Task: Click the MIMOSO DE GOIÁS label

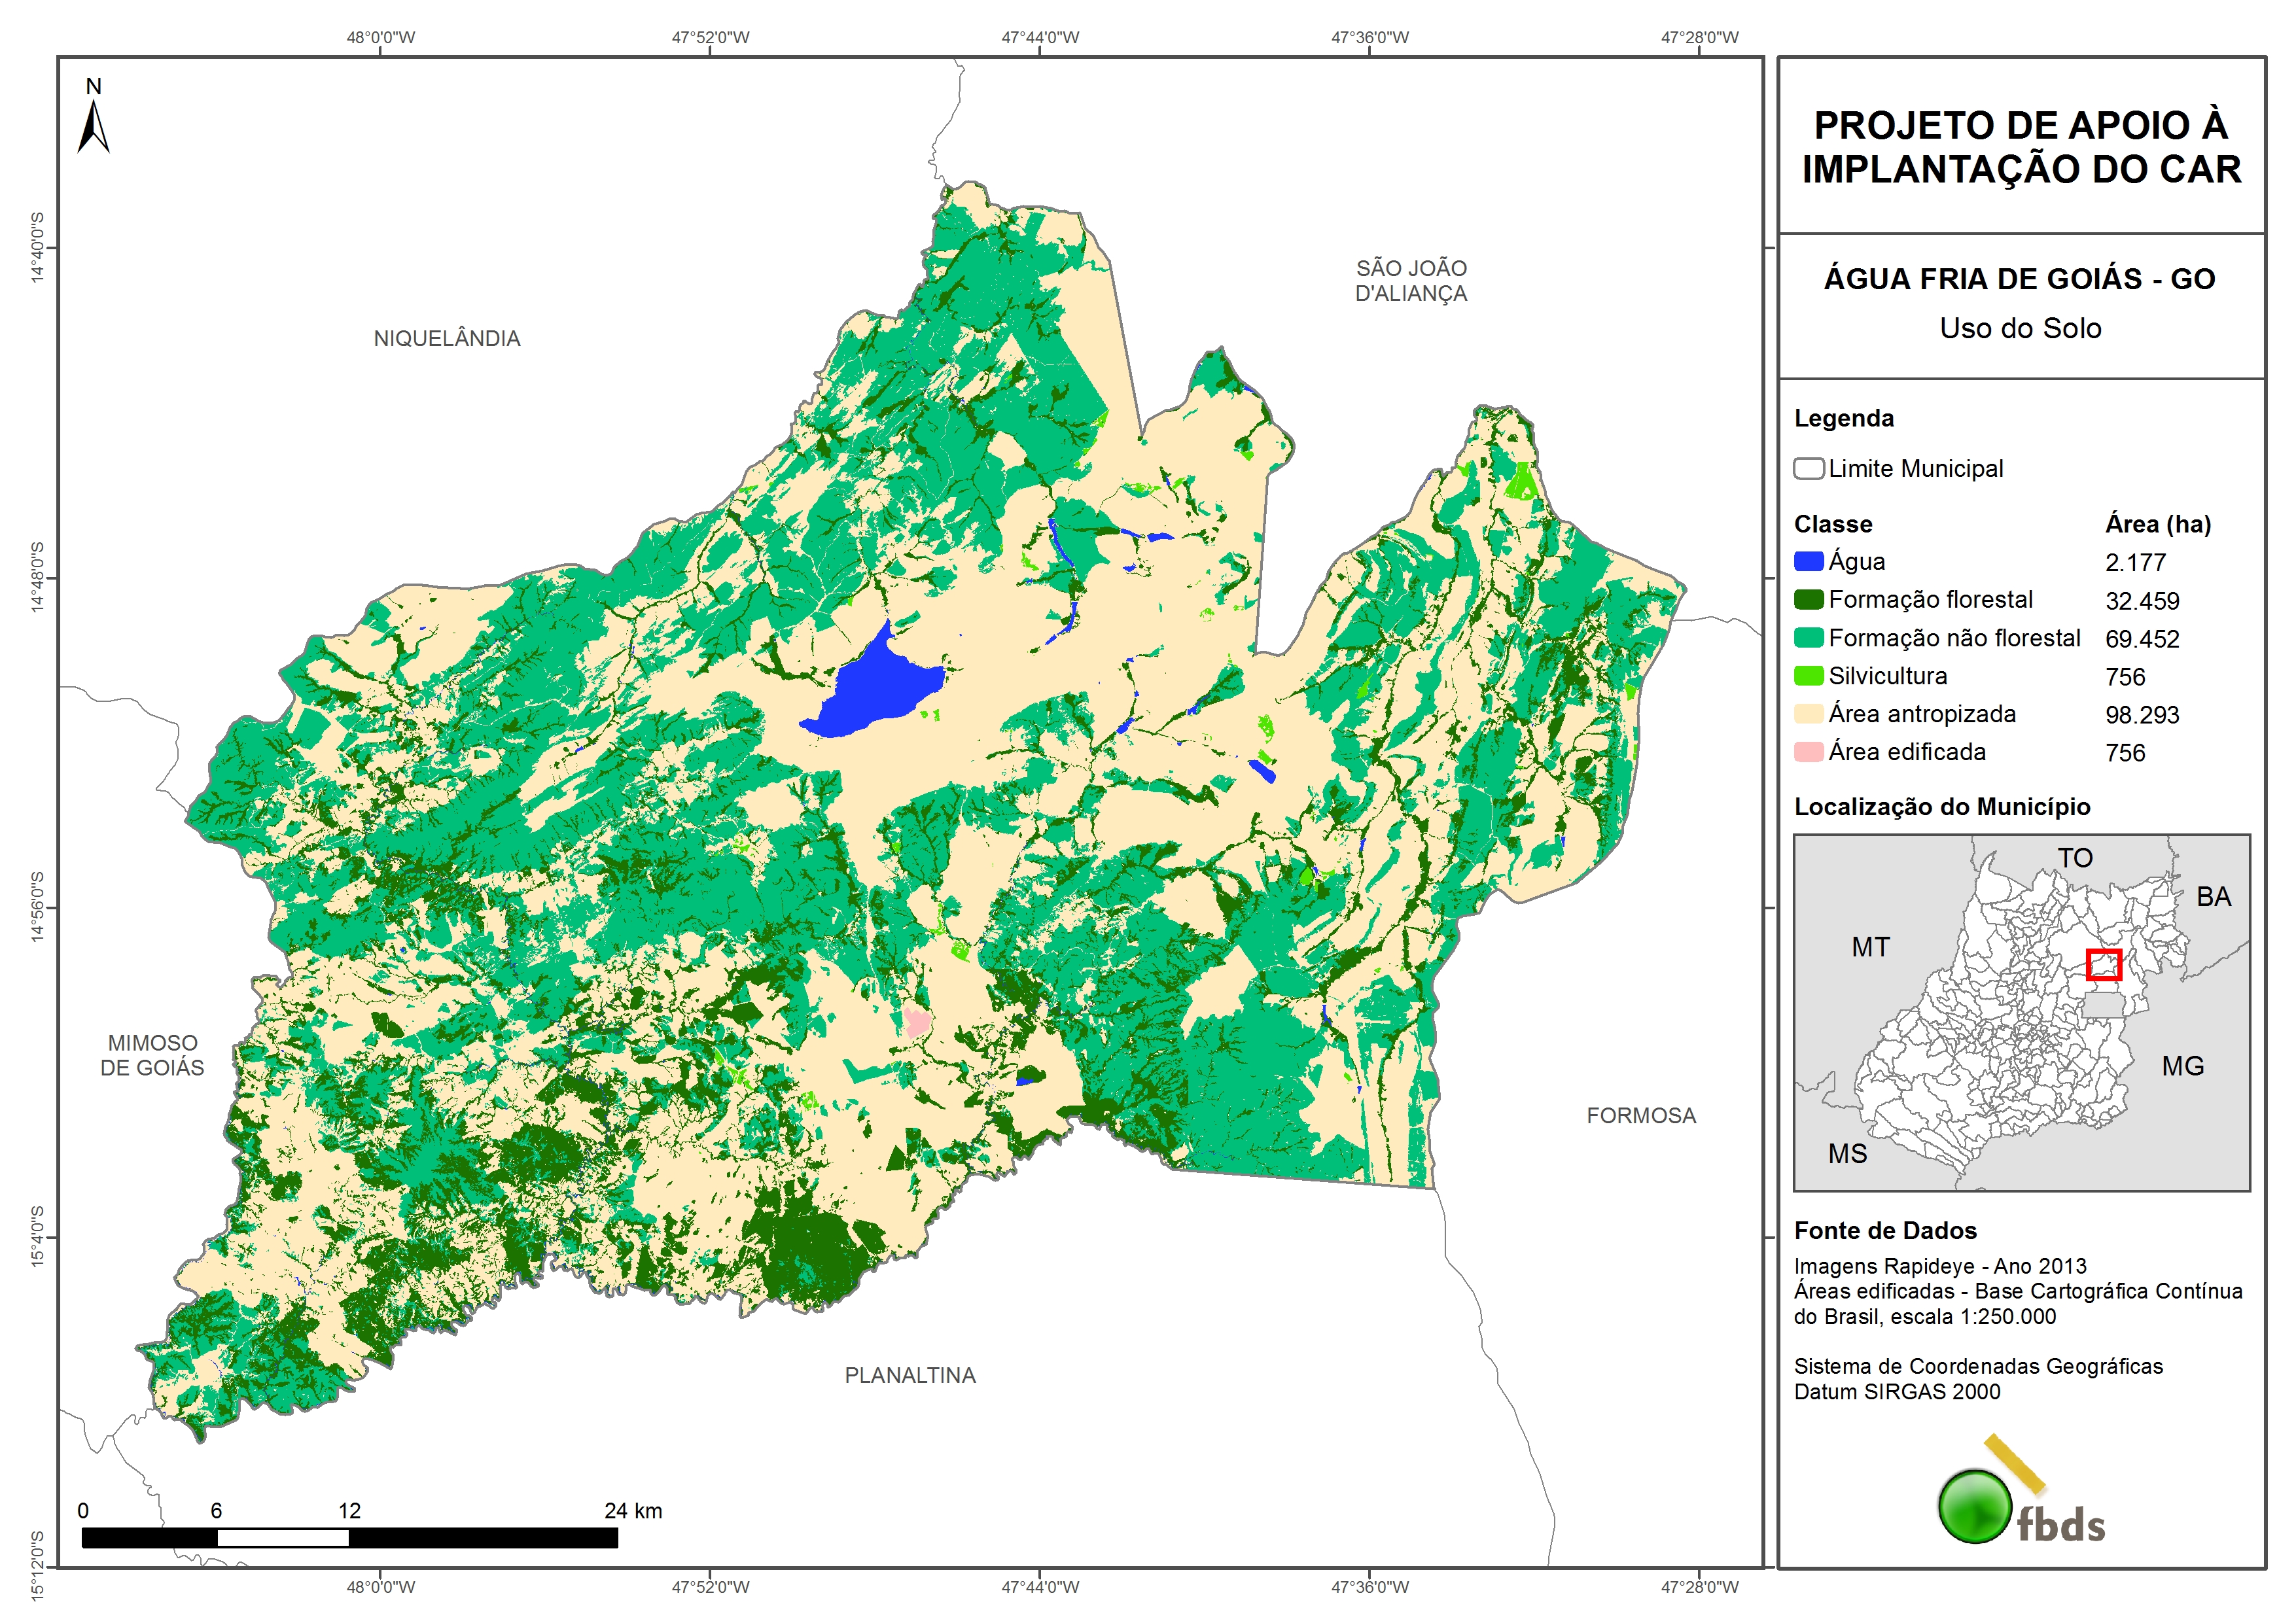Action: [x=152, y=1055]
